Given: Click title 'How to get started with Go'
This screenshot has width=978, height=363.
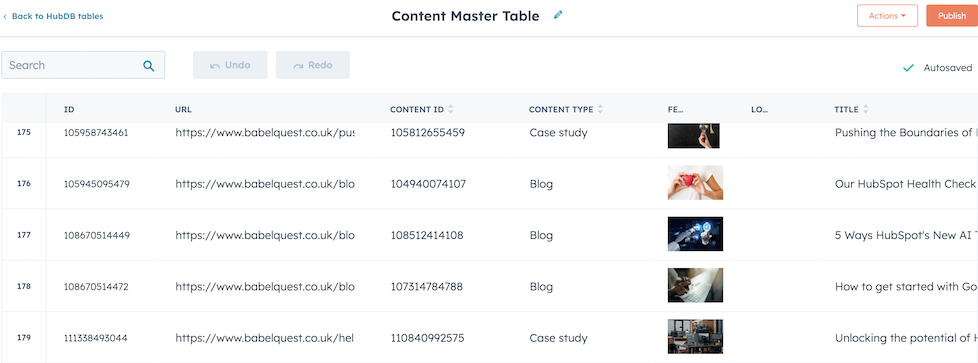Looking at the screenshot, I should click(906, 286).
